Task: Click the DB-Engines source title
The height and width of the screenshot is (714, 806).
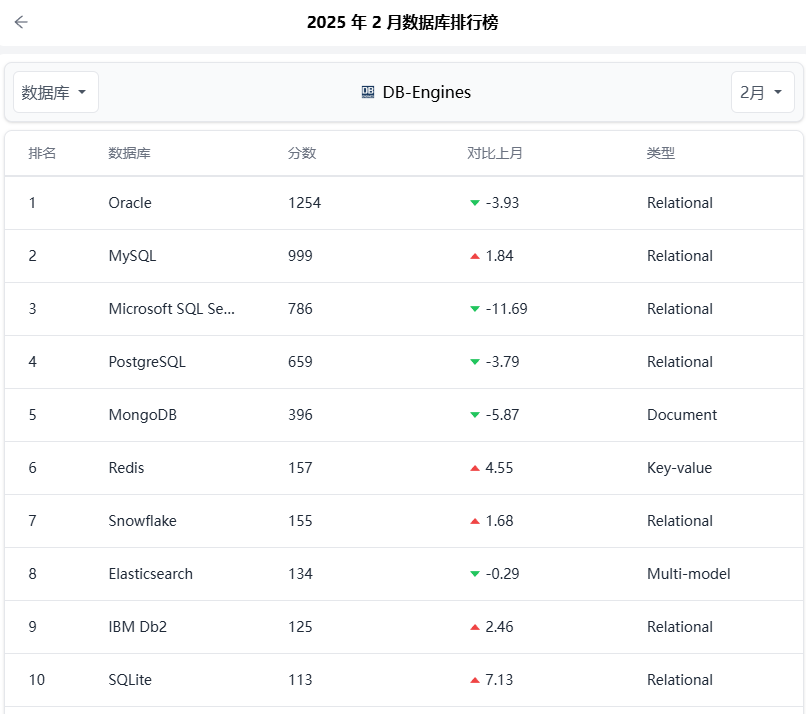Action: click(x=427, y=93)
